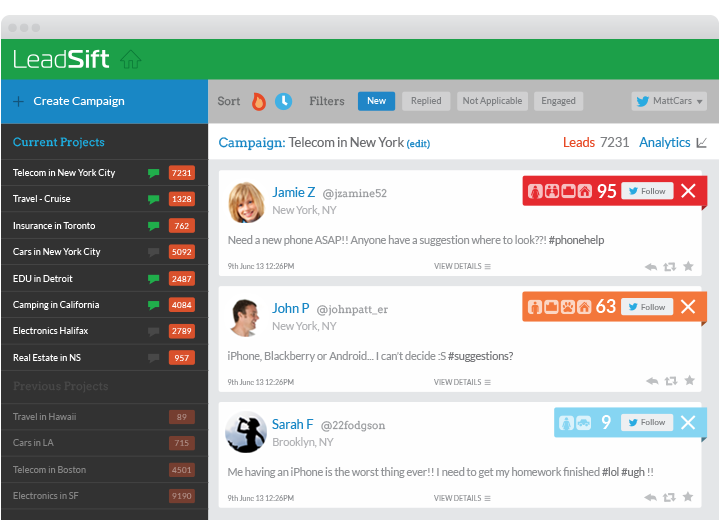Select Cars in New York City project
Viewport: 720px width, 520px height.
tap(105, 252)
